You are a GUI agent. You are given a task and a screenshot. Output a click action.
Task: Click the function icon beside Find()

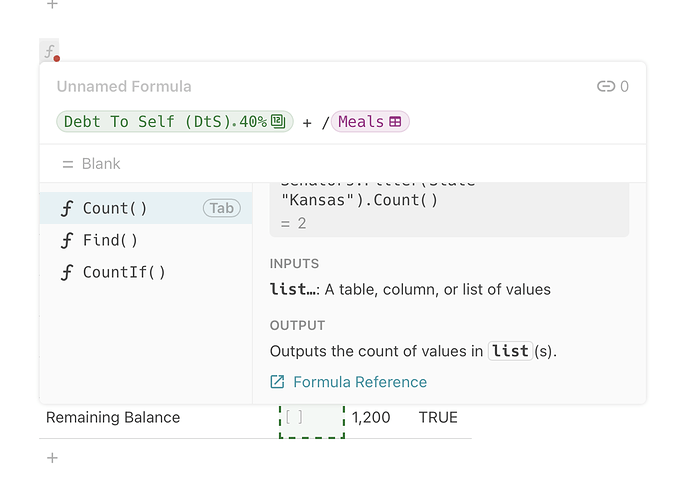click(x=67, y=240)
